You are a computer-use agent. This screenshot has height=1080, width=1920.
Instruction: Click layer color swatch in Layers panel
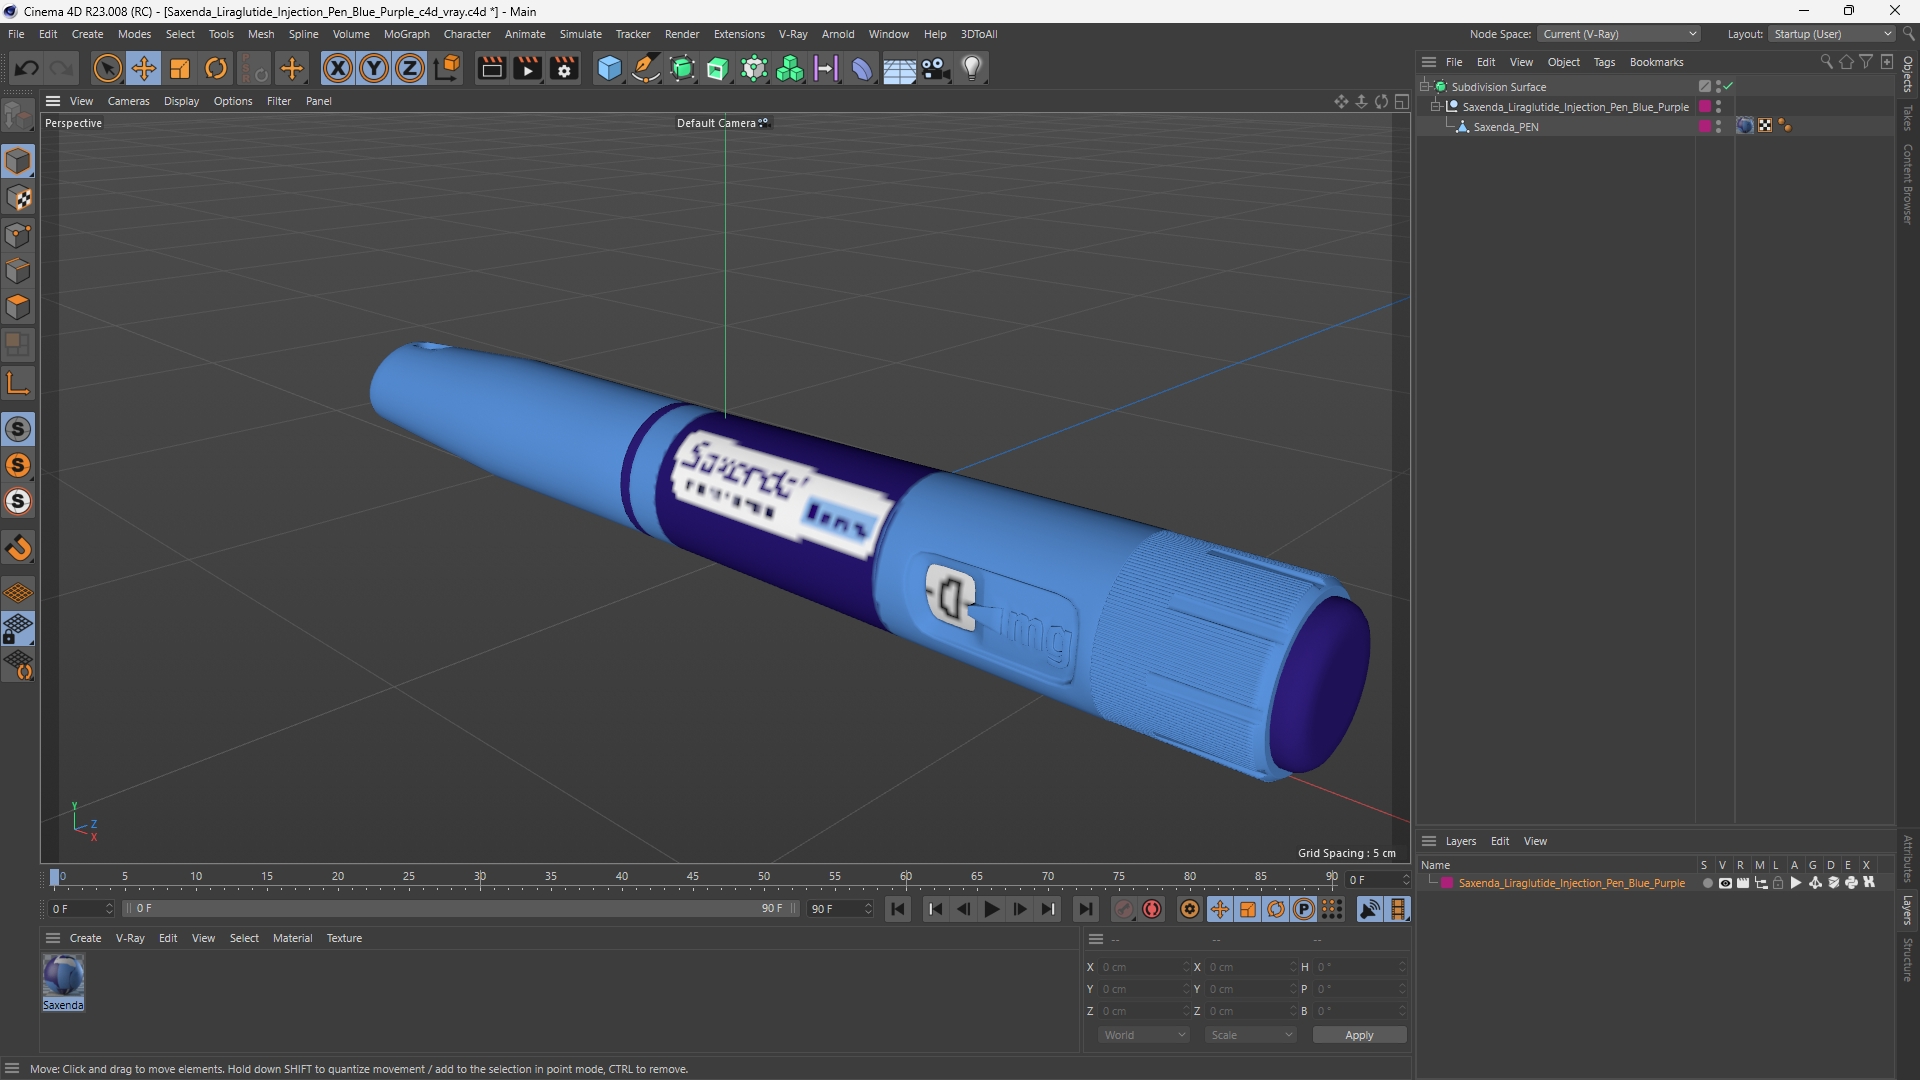click(1446, 883)
